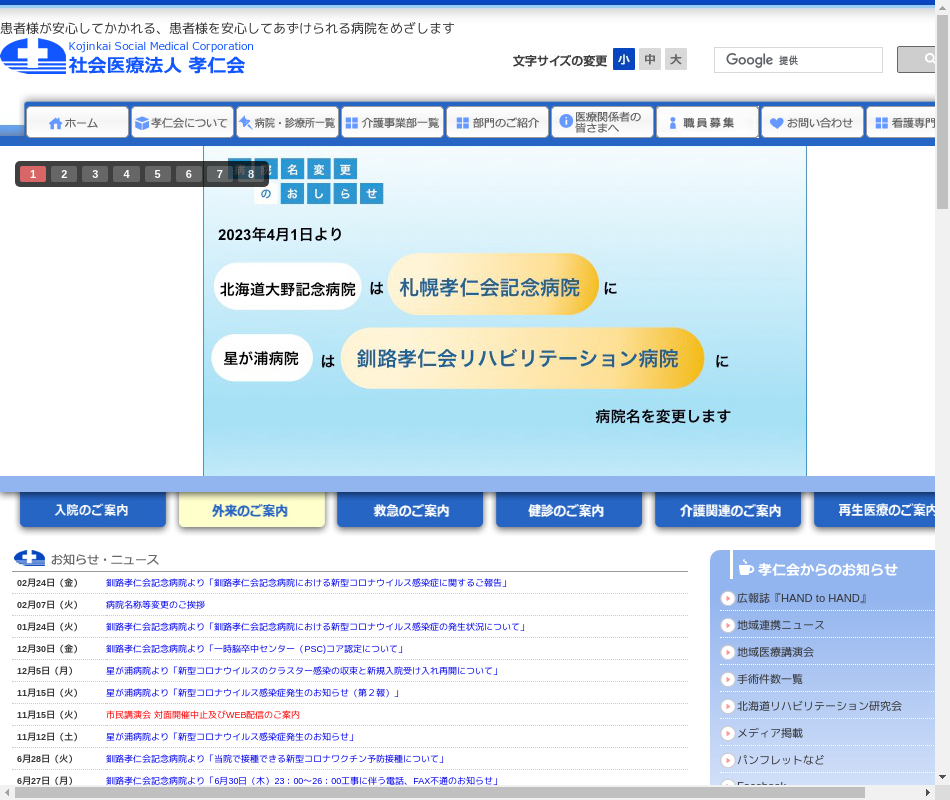Image resolution: width=950 pixels, height=800 pixels.
Task: Expand 手術件数一覧 sidebar item
Action: 727,679
